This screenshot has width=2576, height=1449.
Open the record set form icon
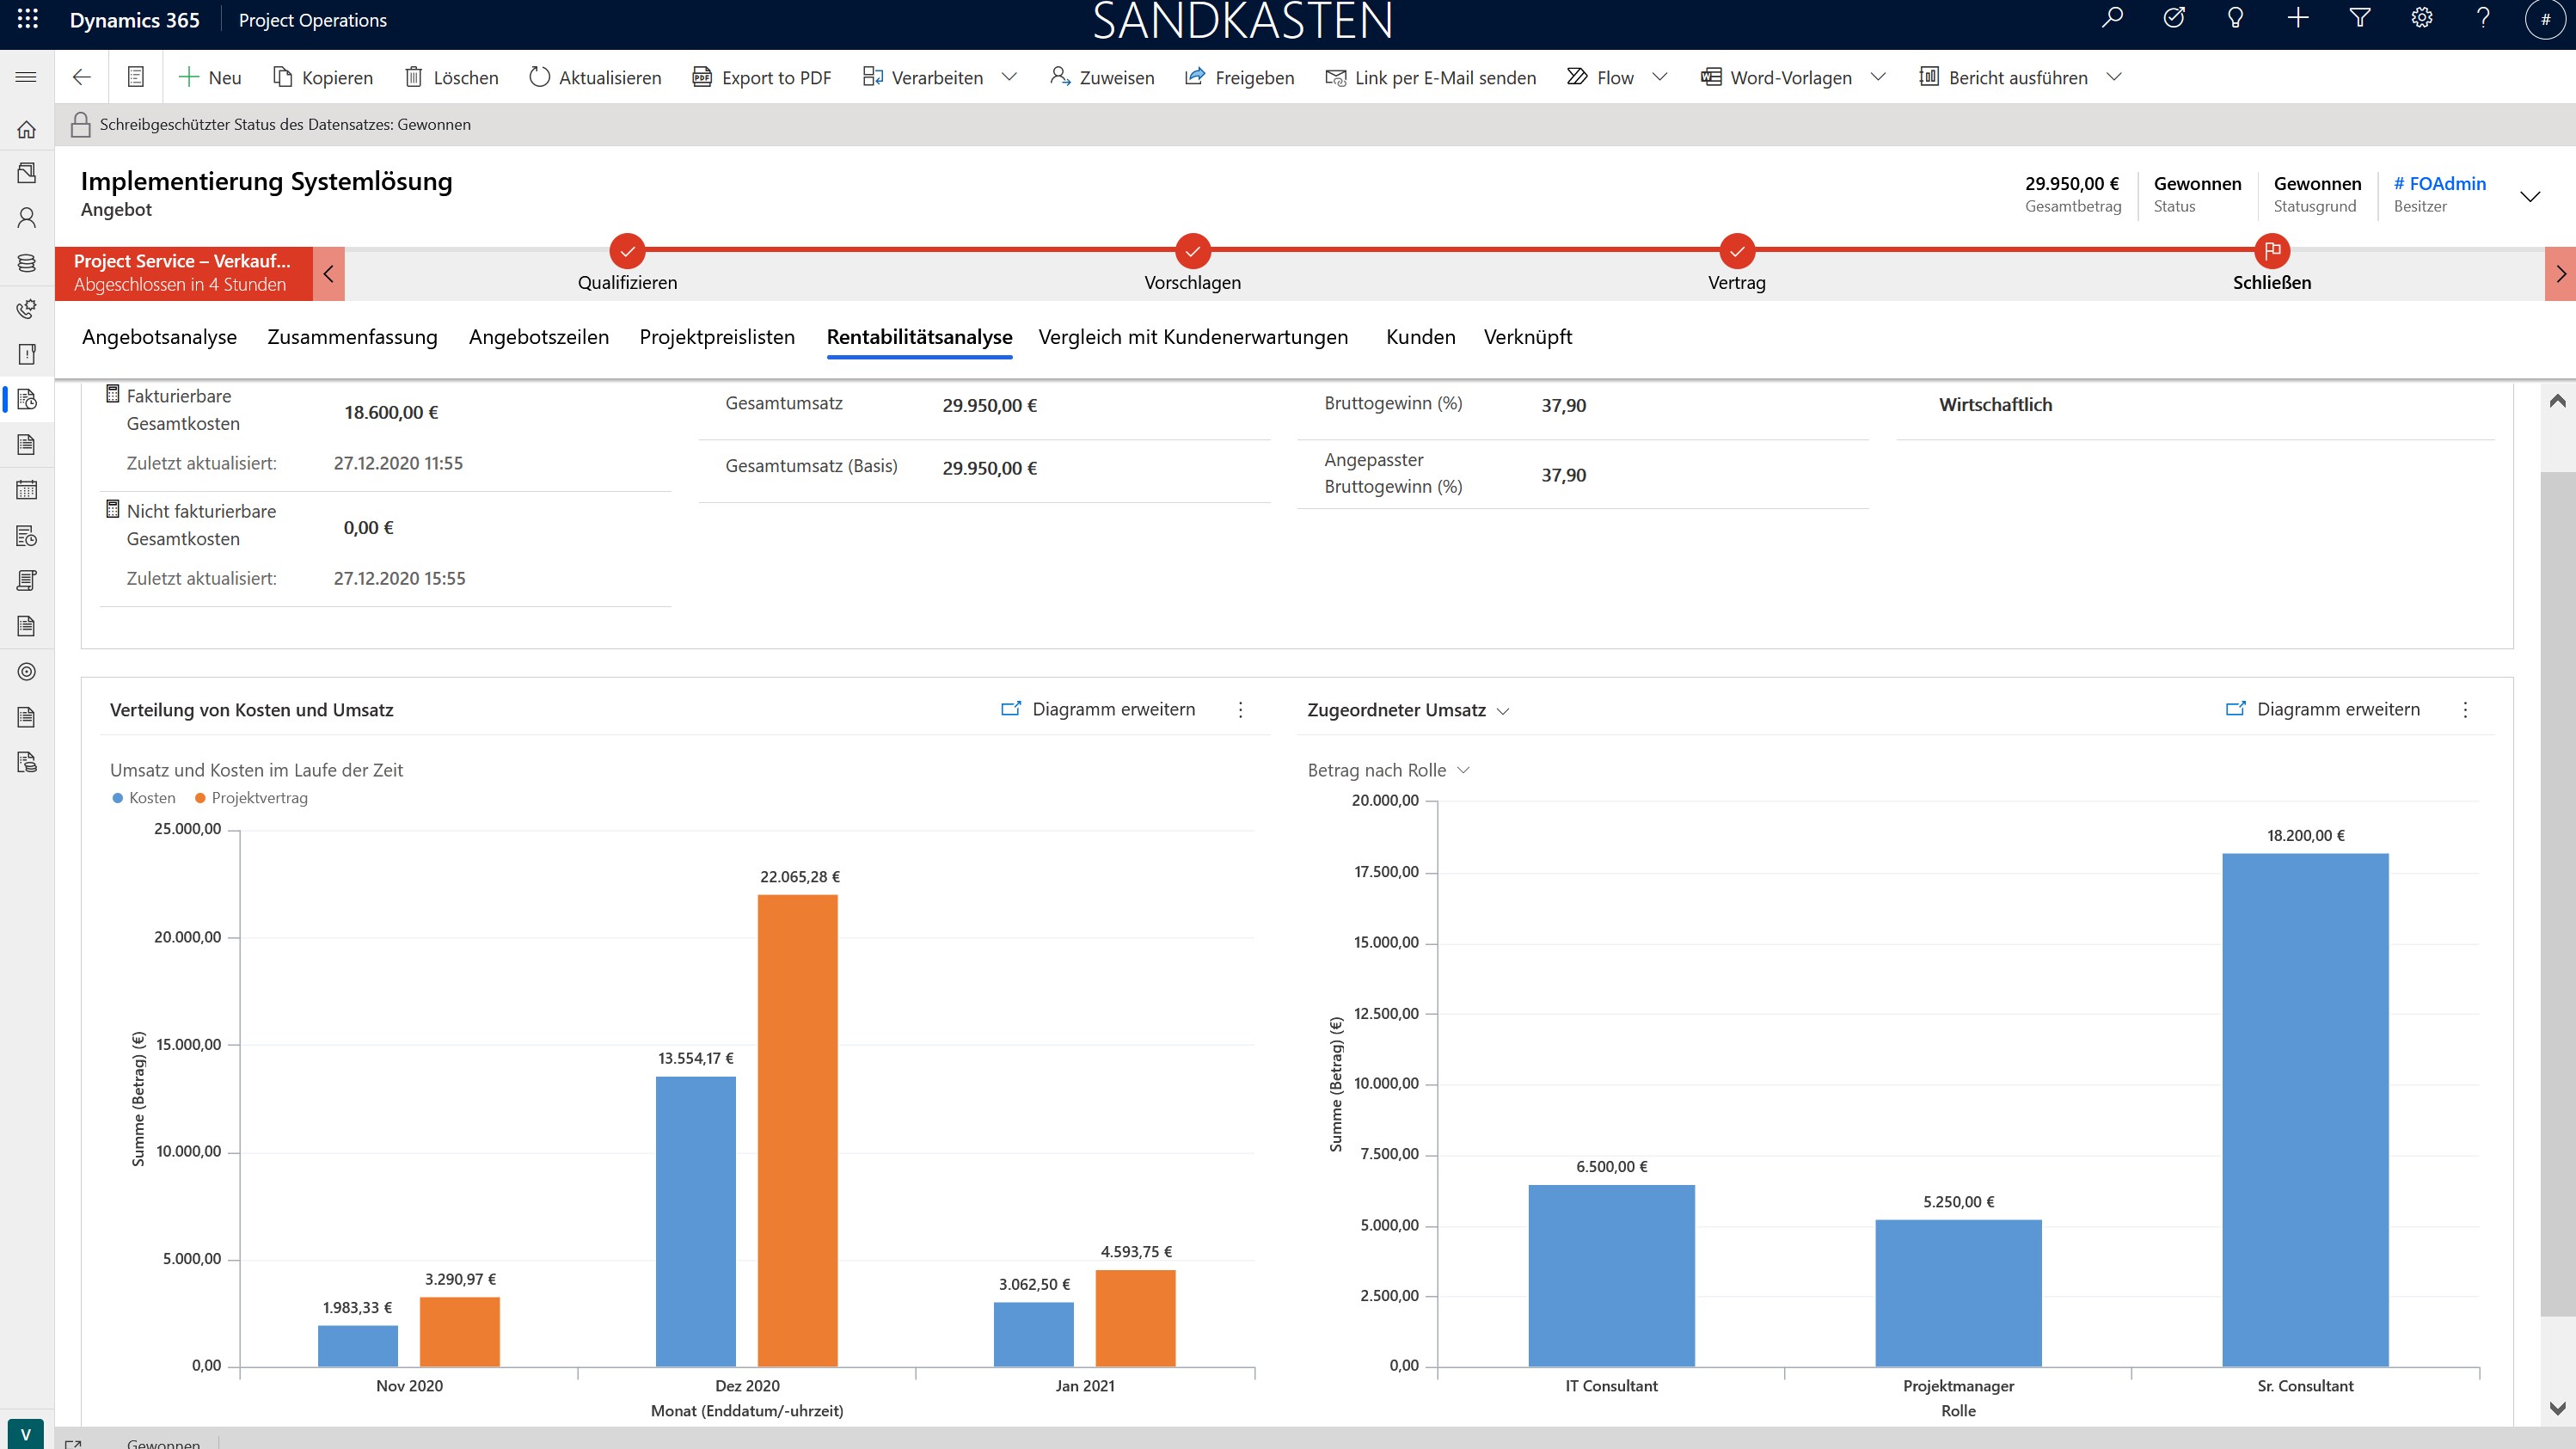136,77
